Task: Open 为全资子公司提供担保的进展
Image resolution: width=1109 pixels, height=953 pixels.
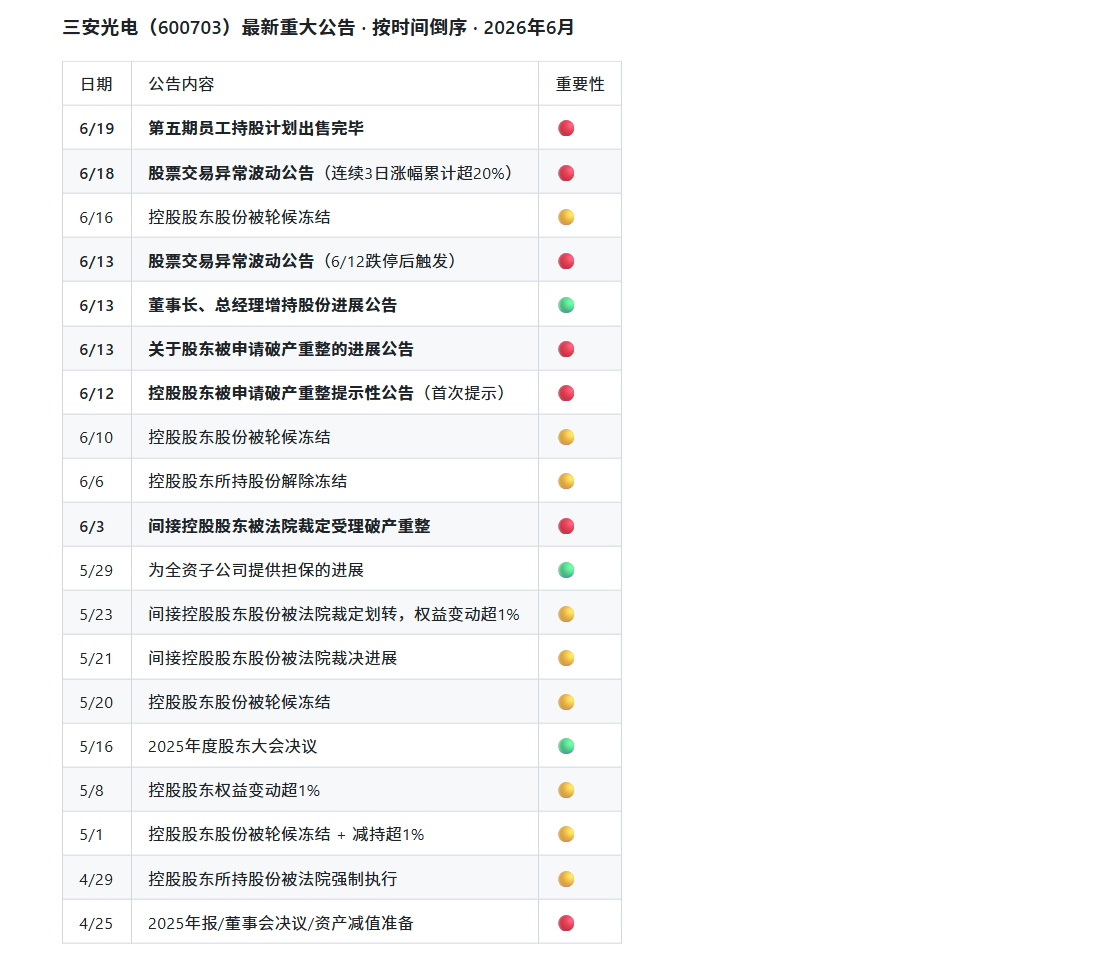Action: tap(256, 570)
